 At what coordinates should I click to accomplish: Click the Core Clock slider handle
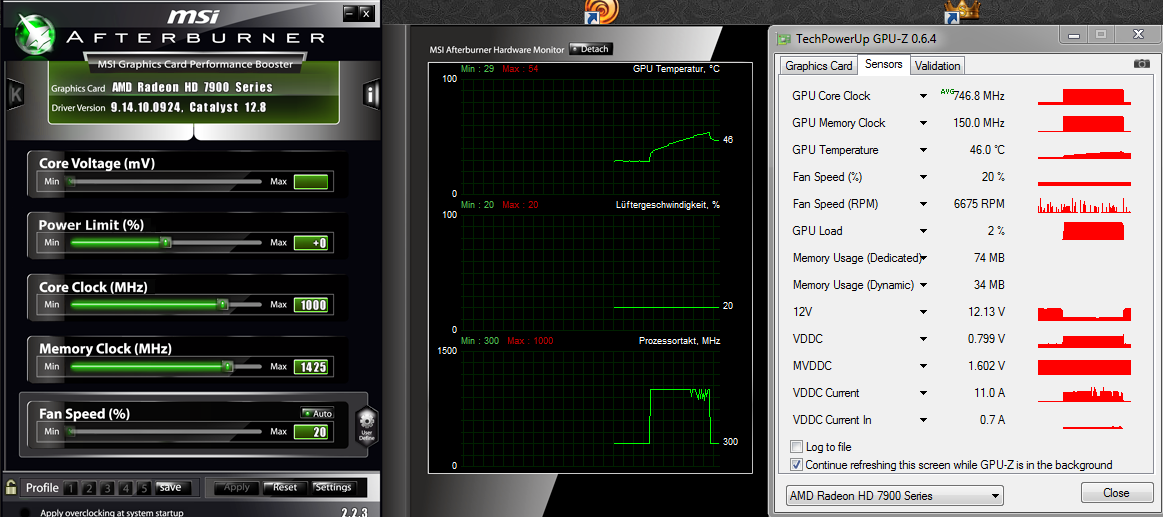click(223, 304)
